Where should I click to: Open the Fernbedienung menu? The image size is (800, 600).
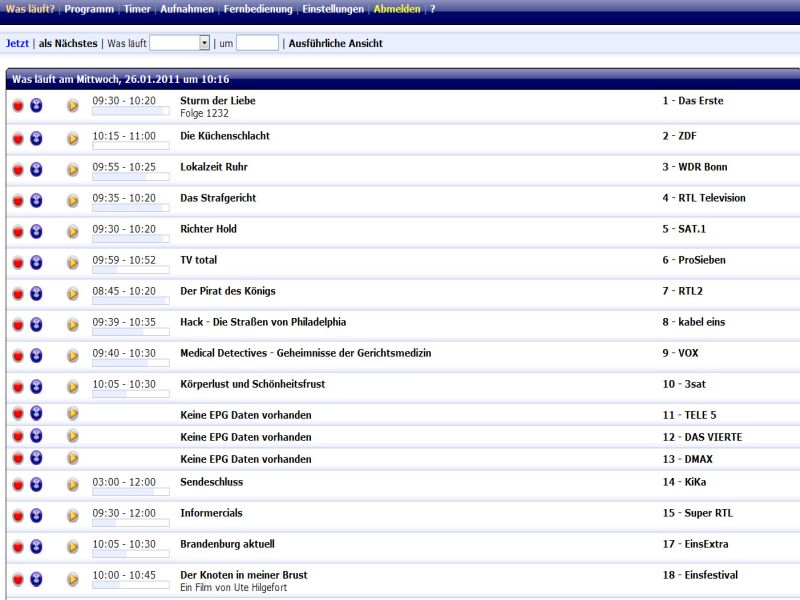pyautogui.click(x=258, y=9)
